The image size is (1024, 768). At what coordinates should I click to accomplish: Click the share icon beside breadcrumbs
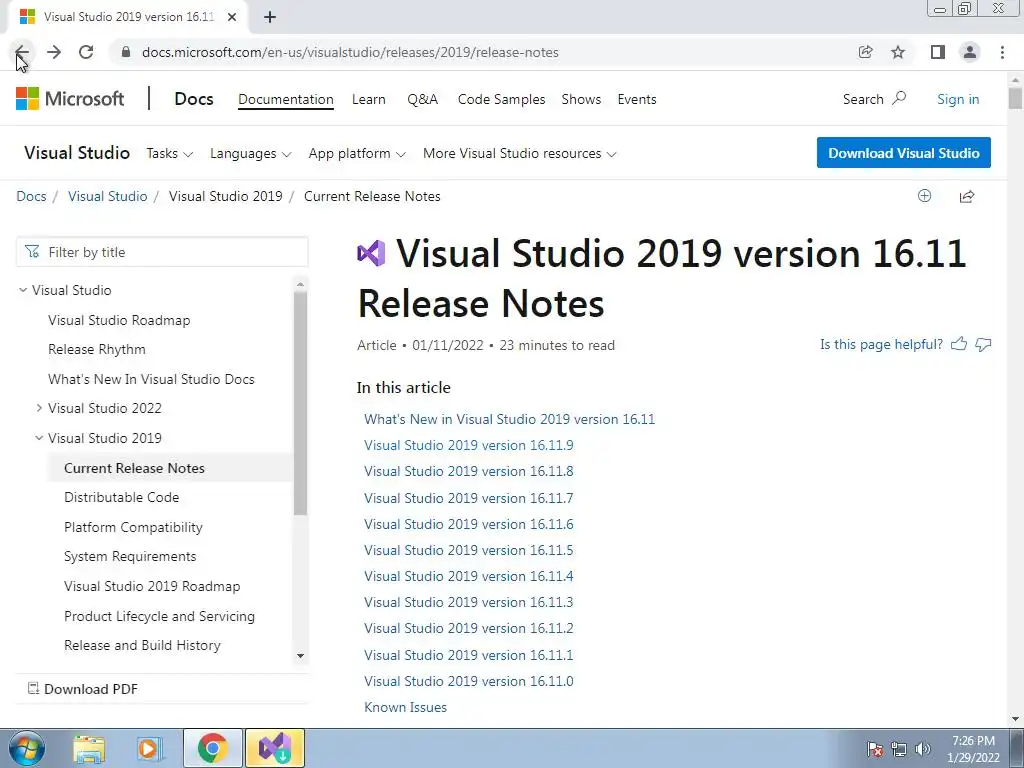tap(967, 196)
